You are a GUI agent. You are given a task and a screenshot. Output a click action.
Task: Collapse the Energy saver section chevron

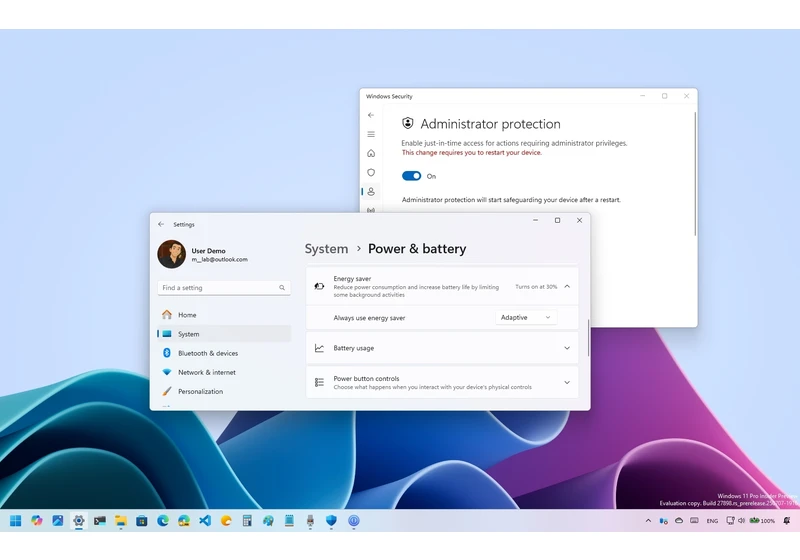(567, 287)
